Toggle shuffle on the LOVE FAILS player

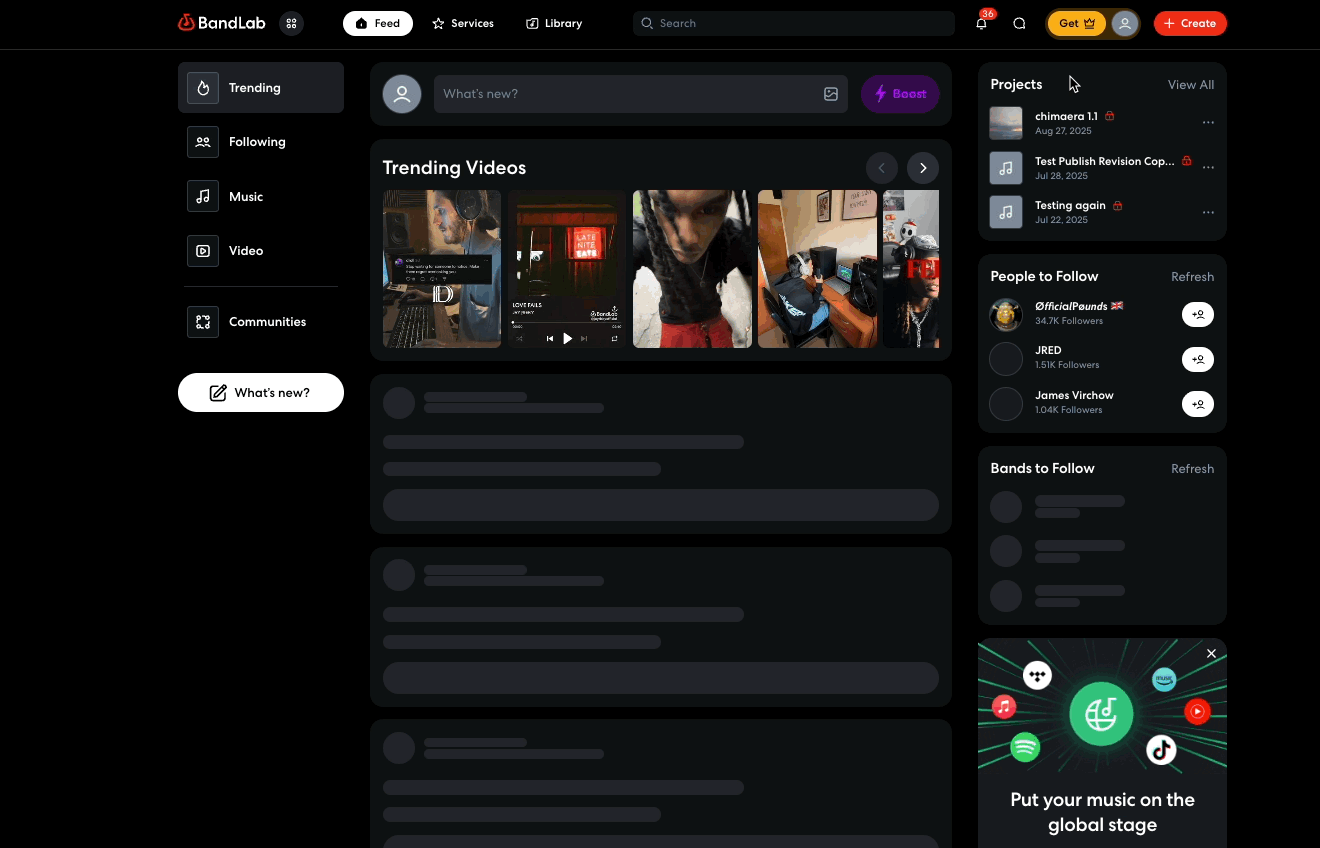(519, 338)
